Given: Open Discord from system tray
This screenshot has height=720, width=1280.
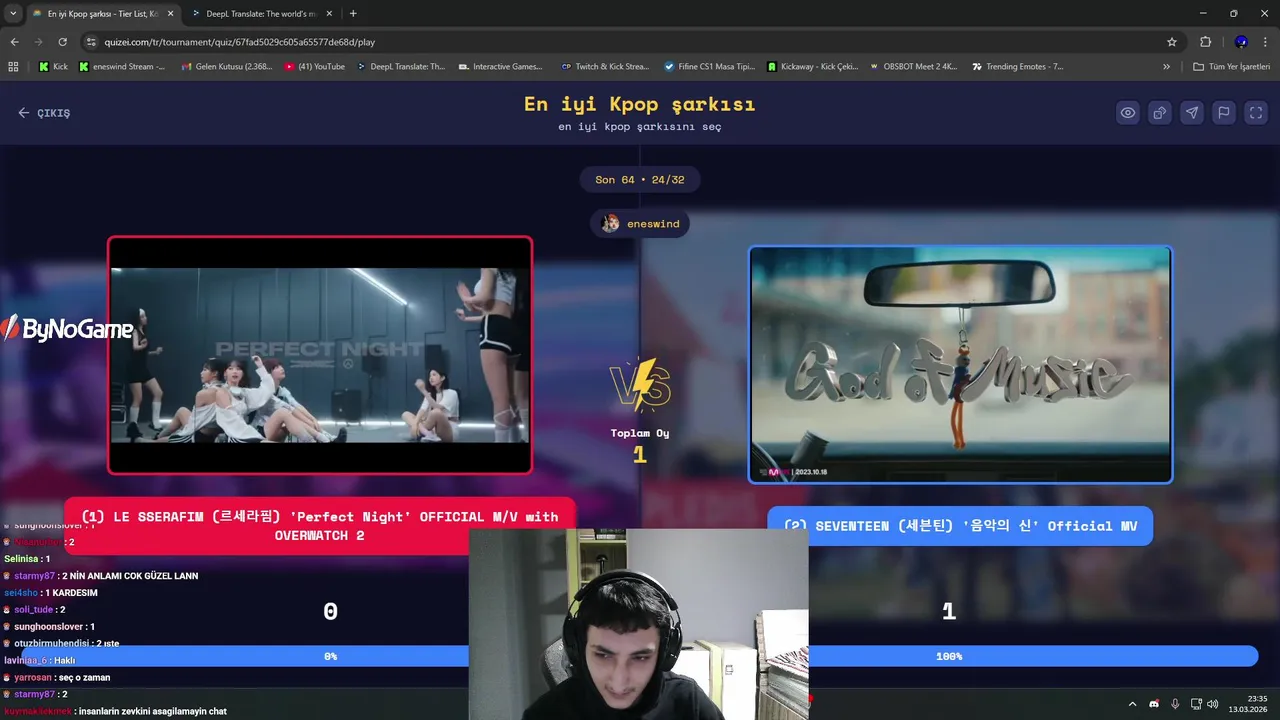Looking at the screenshot, I should click(x=1154, y=704).
